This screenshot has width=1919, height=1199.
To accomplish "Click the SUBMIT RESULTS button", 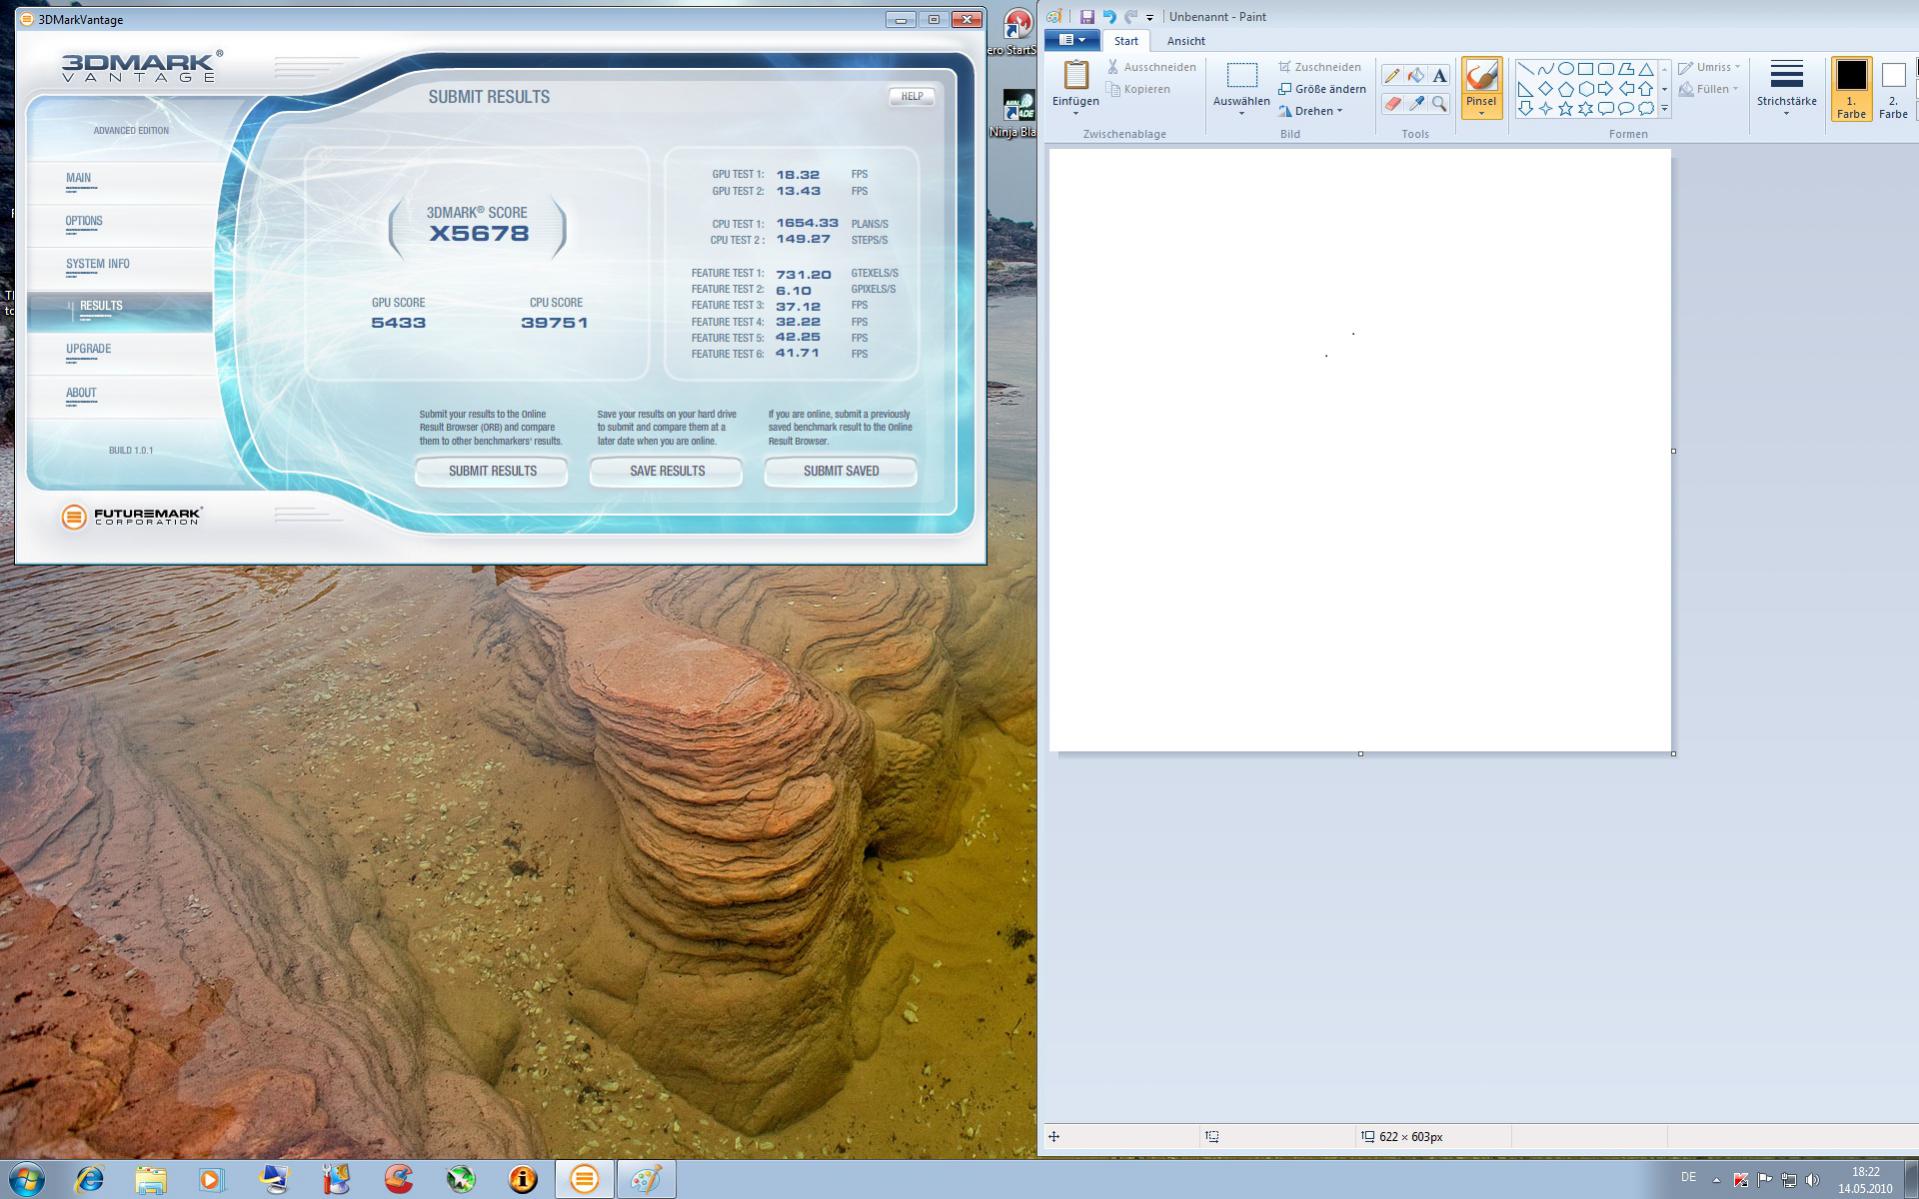I will click(492, 471).
